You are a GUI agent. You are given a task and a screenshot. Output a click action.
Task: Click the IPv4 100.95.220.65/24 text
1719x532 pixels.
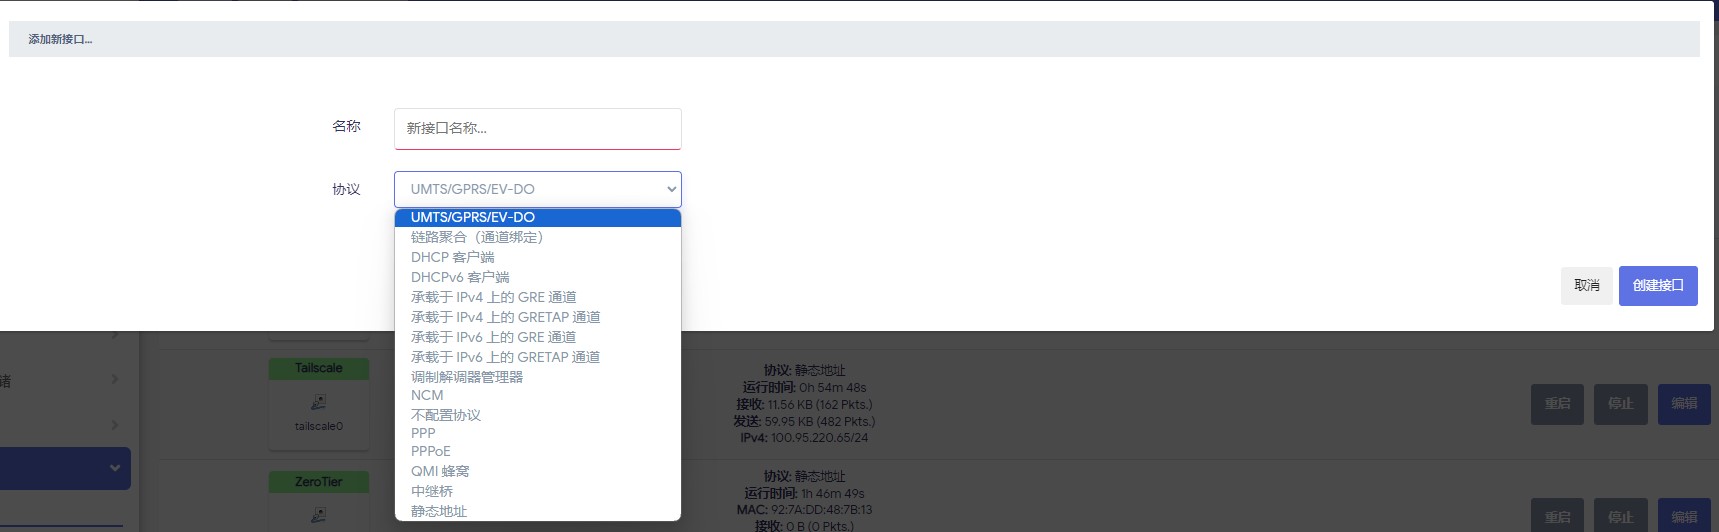804,438
